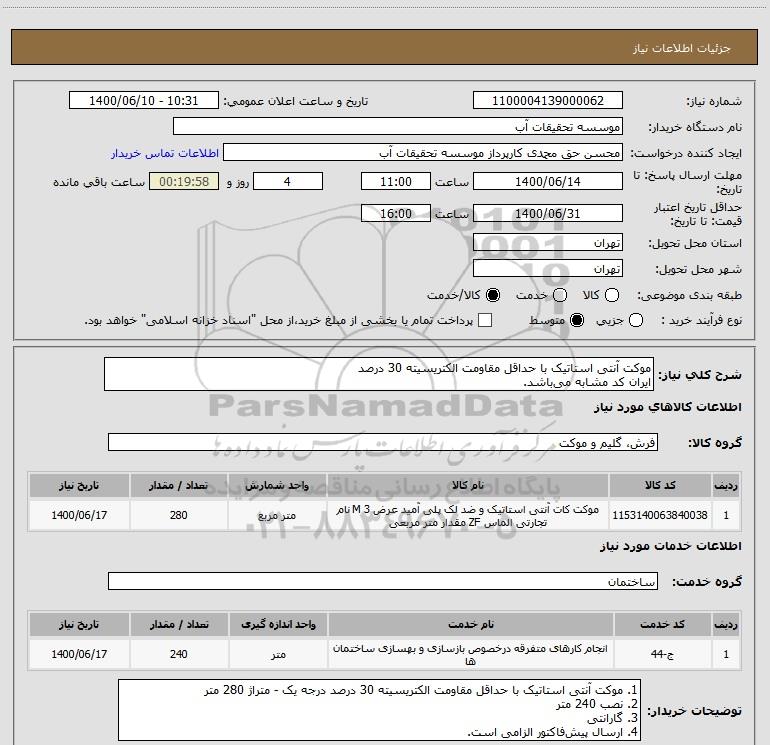Screen dimensions: 770x745
Task: Click the گروه خدمت field ساختمان
Action: [x=383, y=581]
